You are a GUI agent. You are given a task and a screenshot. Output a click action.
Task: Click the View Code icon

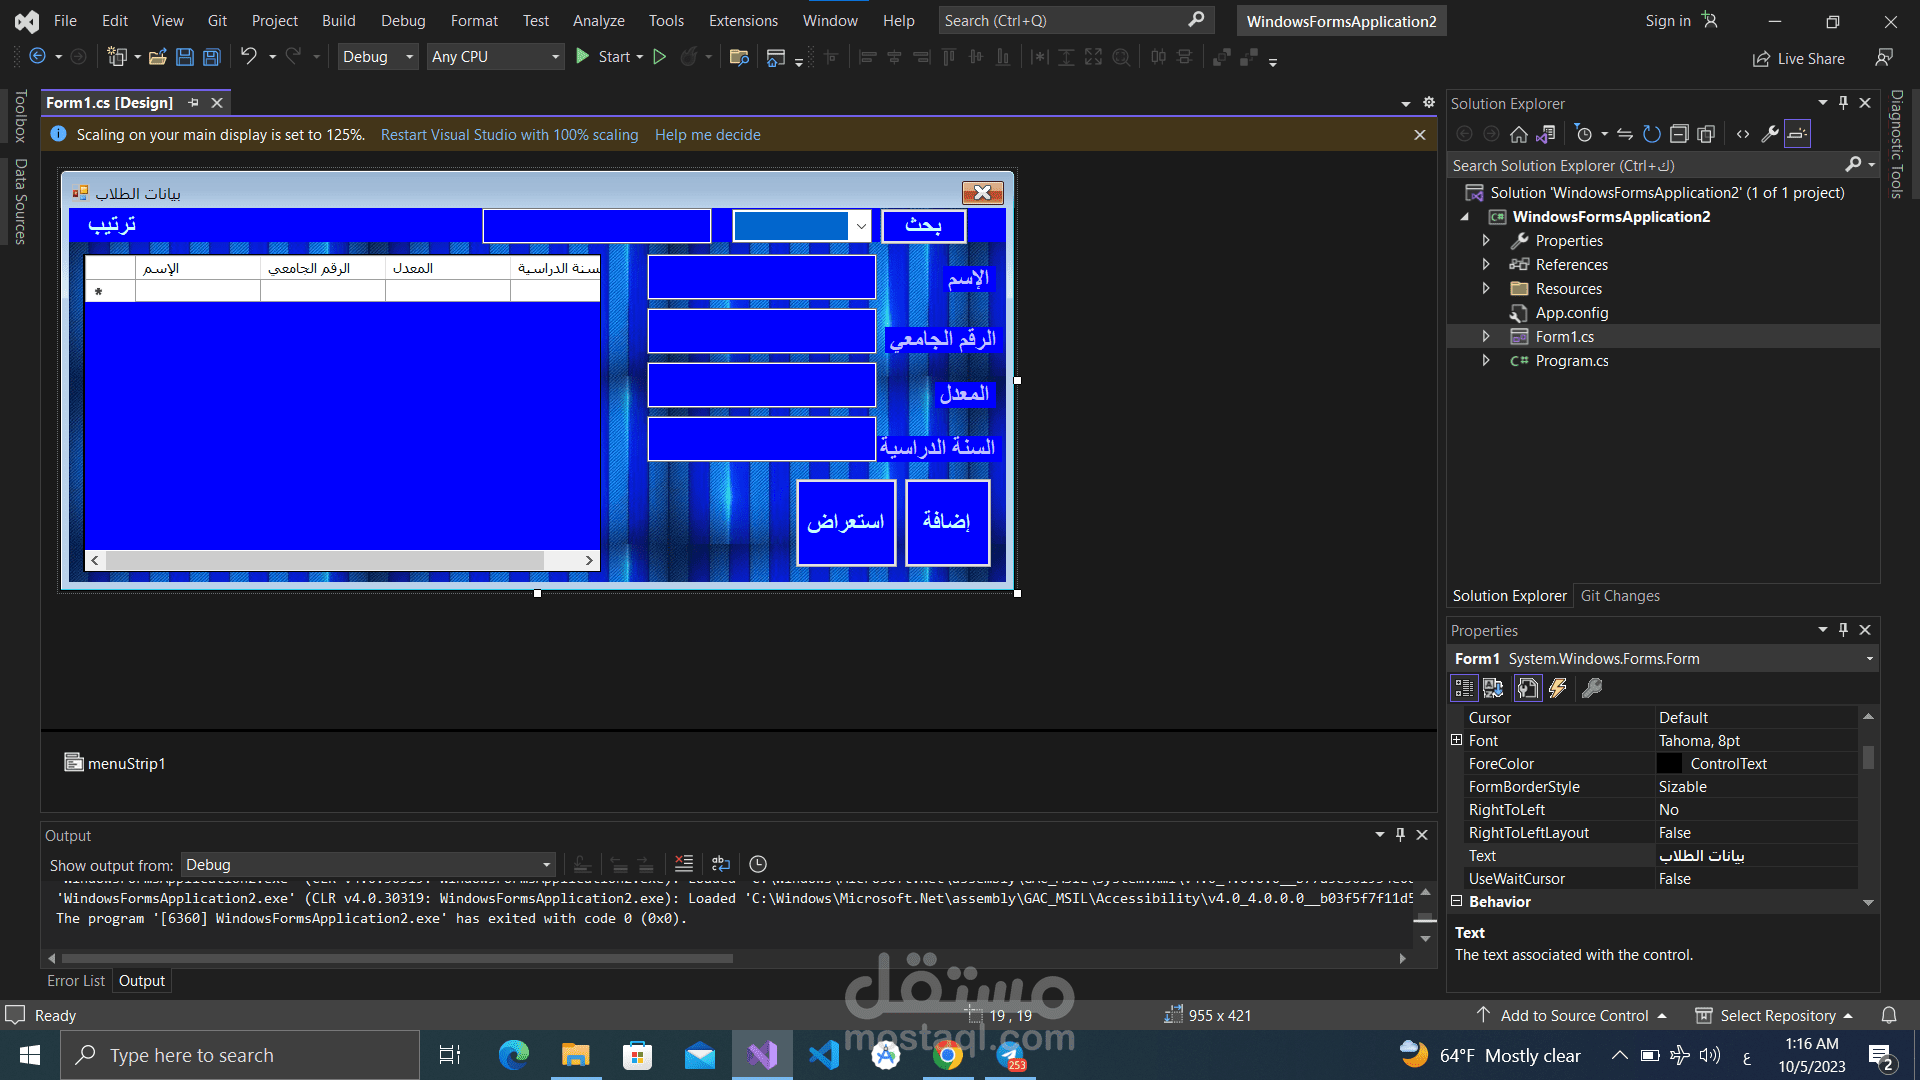1743,134
